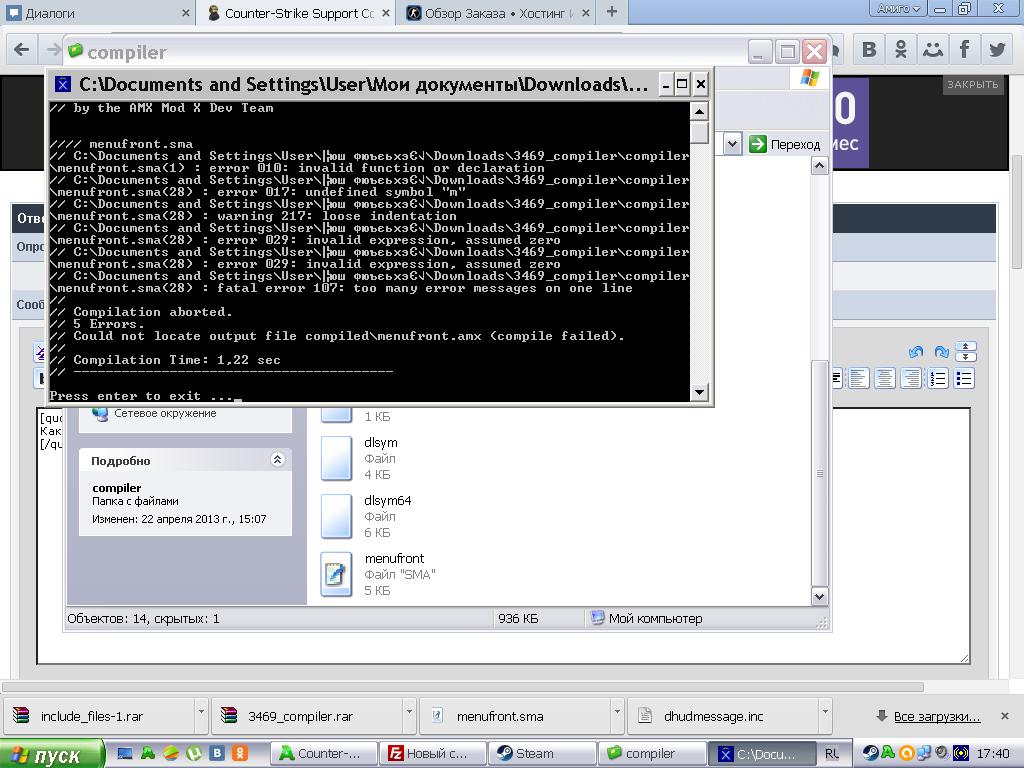
Task: Decrease editor size with up-arrows button
Action: tap(966, 346)
